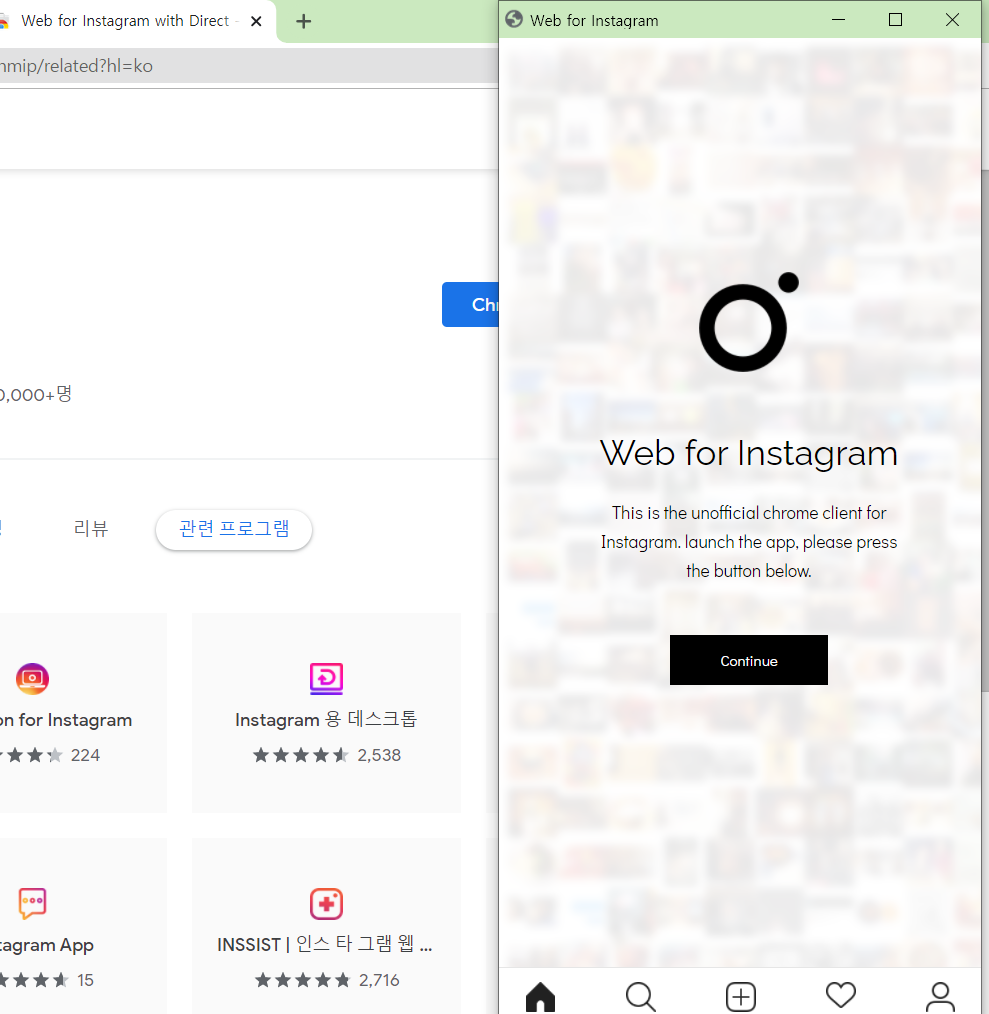Viewport: 989px width, 1014px height.
Task: Open a new Chrome tab
Action: (303, 21)
